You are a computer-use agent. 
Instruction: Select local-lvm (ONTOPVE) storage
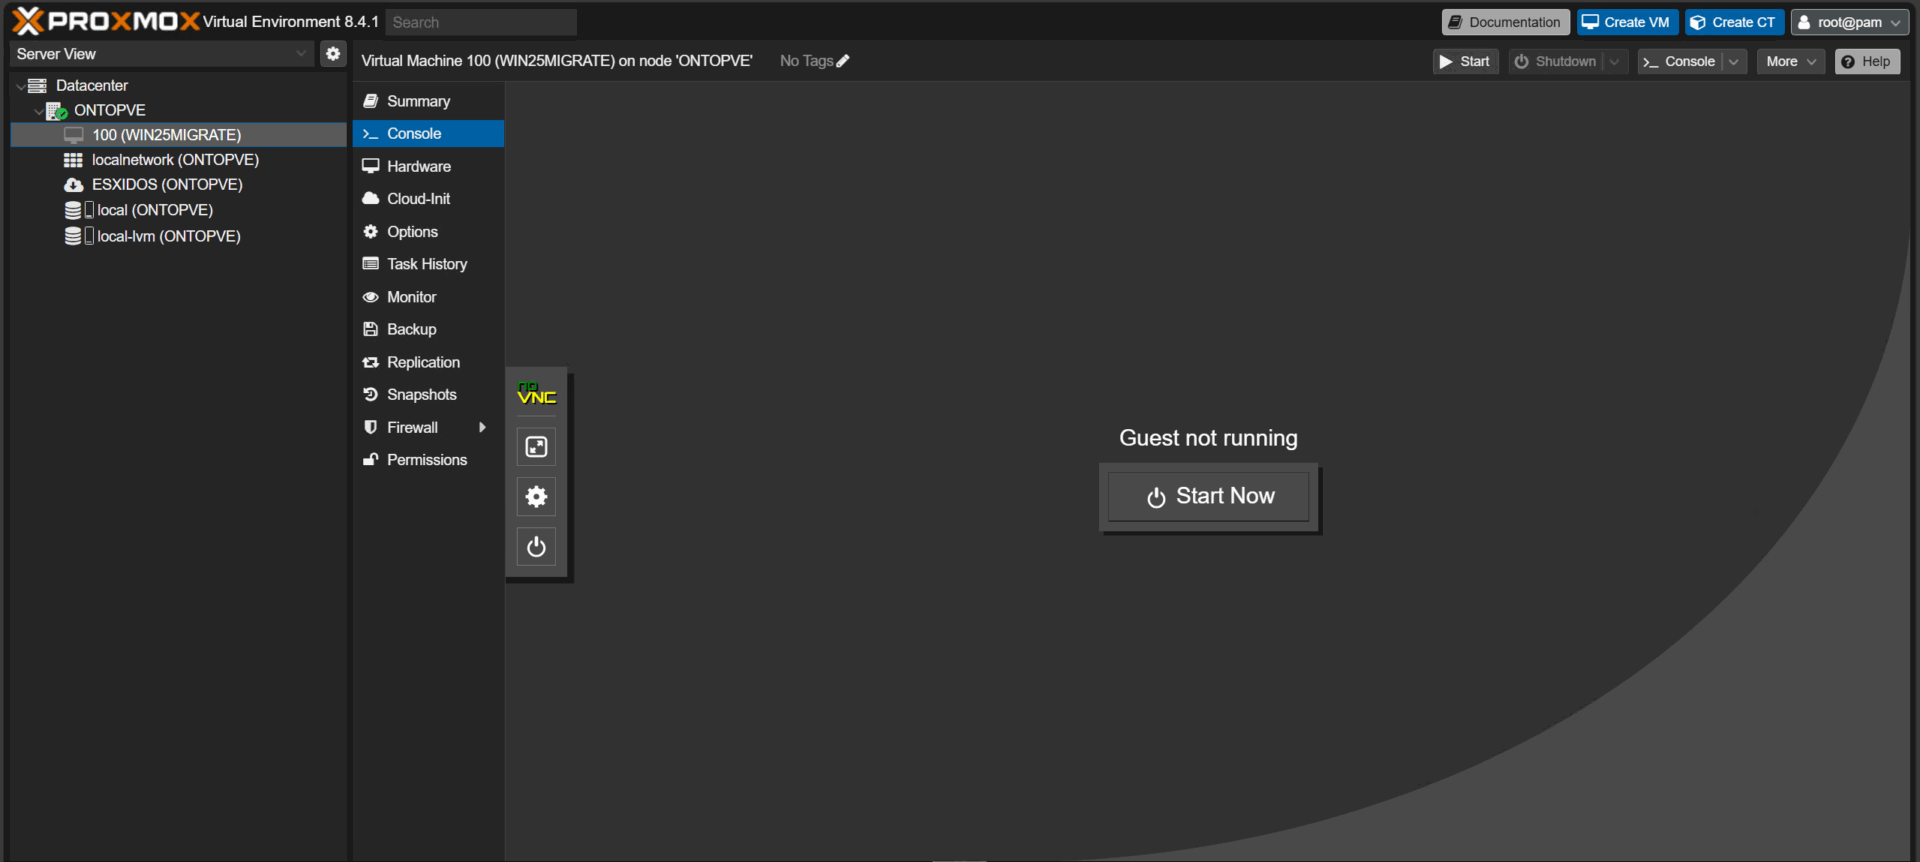pos(169,236)
